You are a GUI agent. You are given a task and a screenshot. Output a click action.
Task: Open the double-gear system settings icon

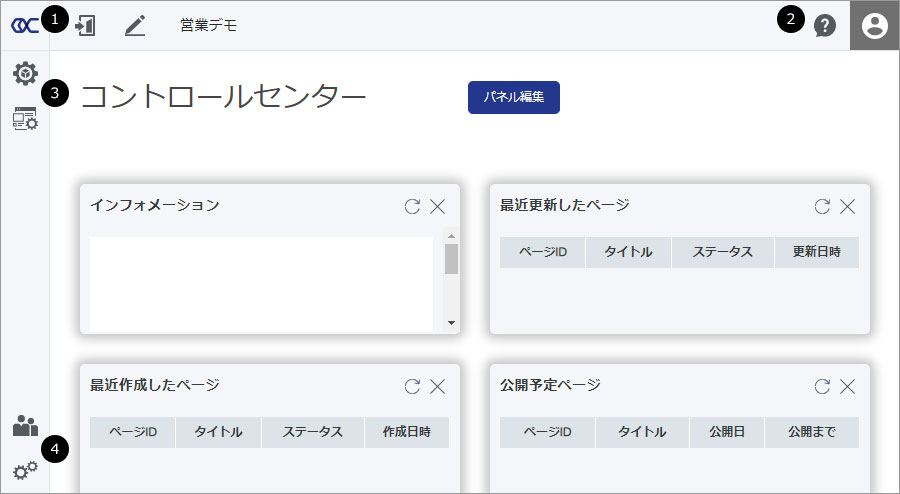(25, 469)
